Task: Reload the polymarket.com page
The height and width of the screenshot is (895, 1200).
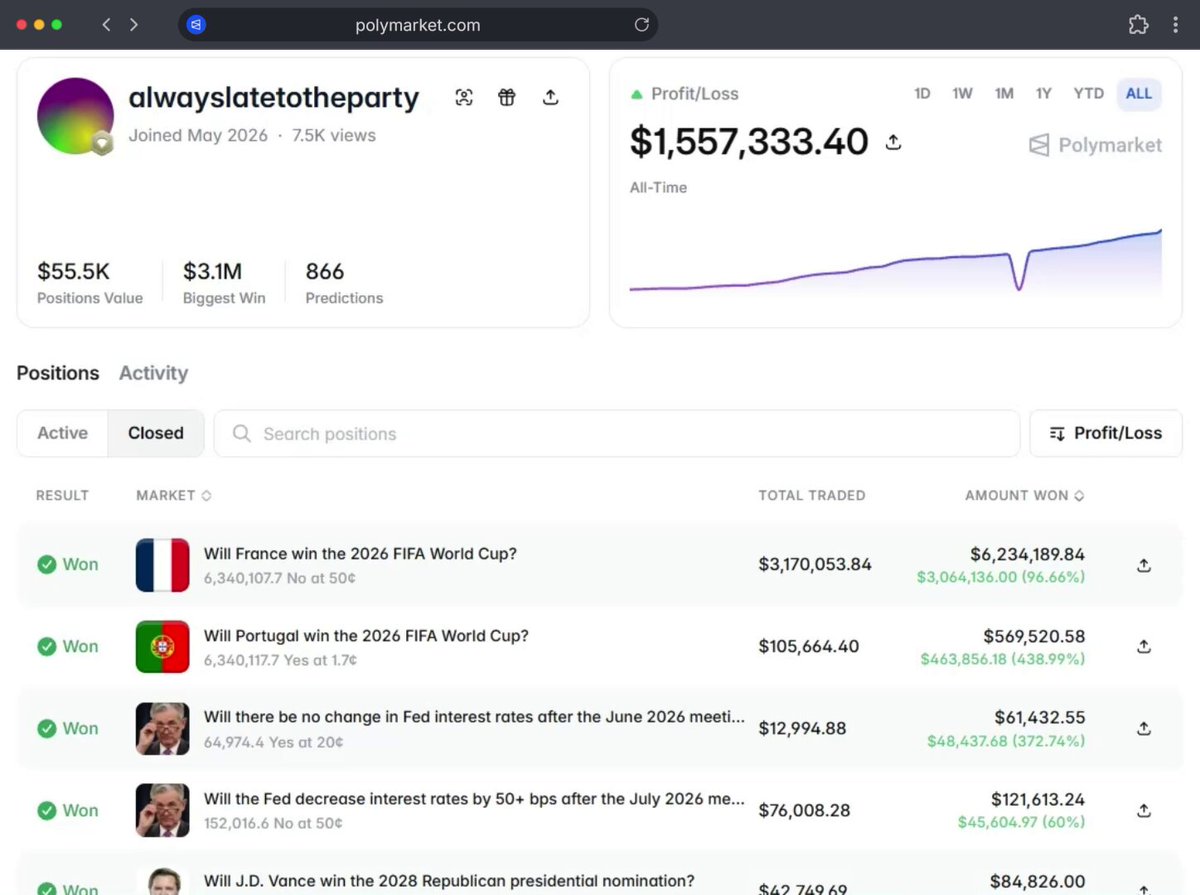Action: (x=642, y=25)
